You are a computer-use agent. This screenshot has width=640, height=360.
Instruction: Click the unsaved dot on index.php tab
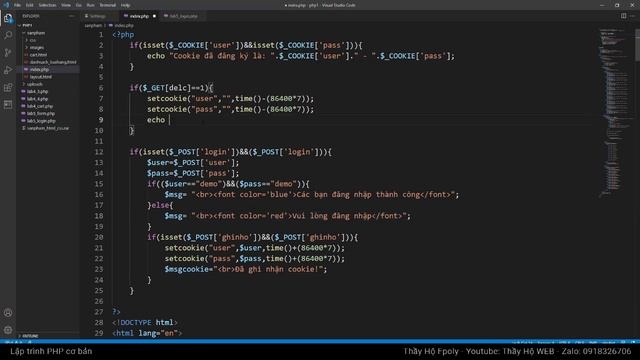[154, 16]
